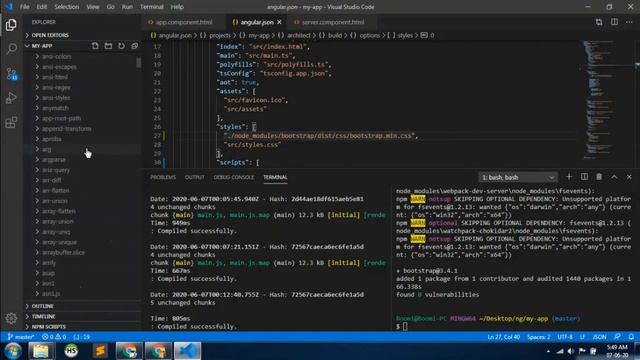Change JSON language mode in status bar
Image resolution: width=640 pixels, height=360 pixels.
pos(599,337)
